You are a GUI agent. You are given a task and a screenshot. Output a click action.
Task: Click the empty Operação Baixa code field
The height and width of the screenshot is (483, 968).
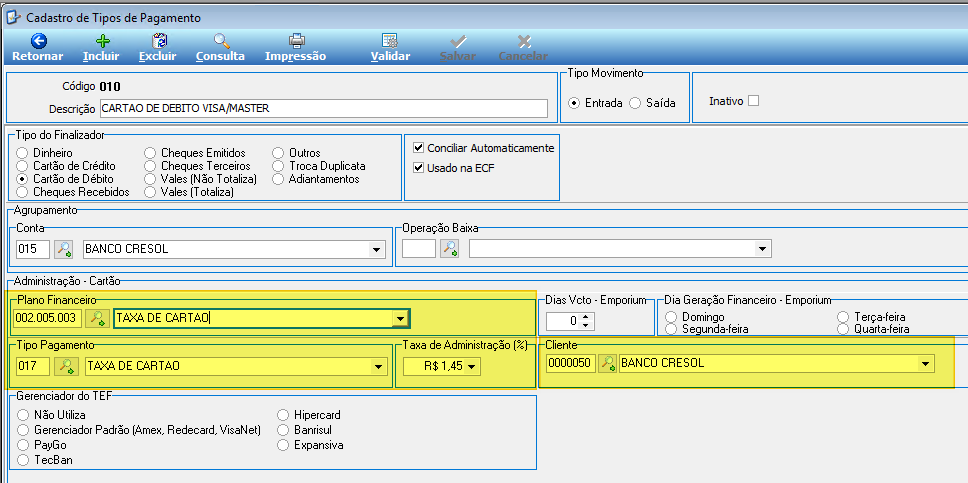(419, 250)
